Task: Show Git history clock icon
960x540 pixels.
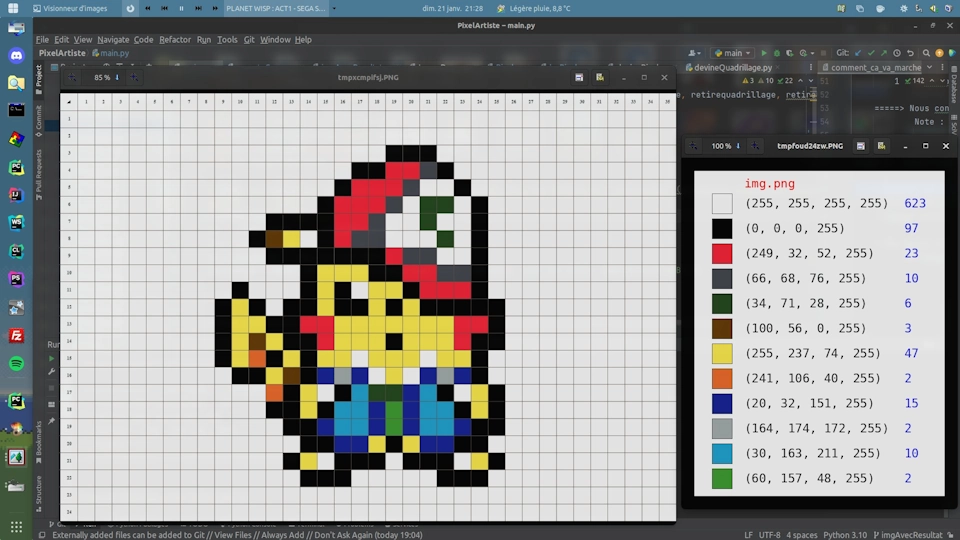Action: coord(897,53)
